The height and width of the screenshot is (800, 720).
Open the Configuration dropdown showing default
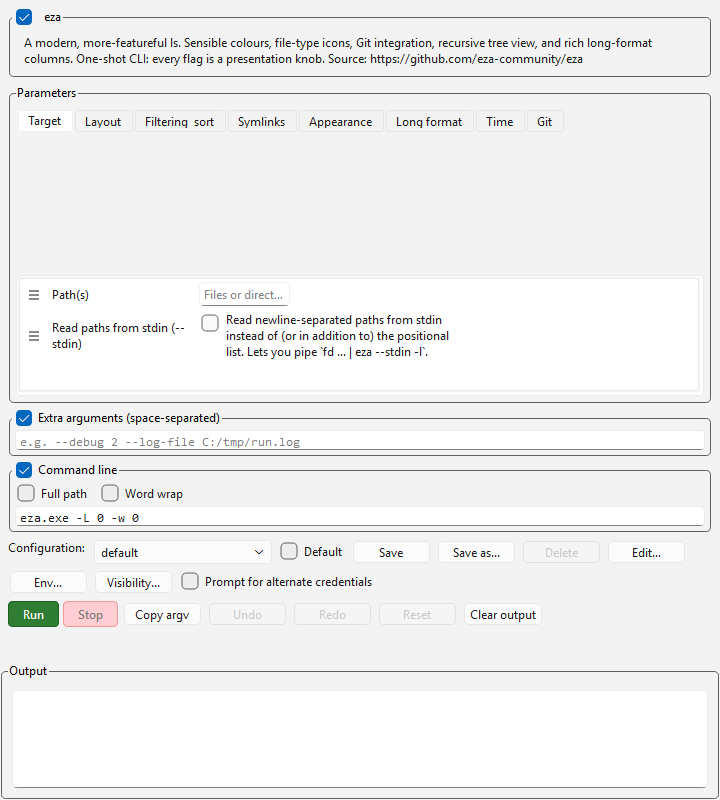click(x=183, y=553)
